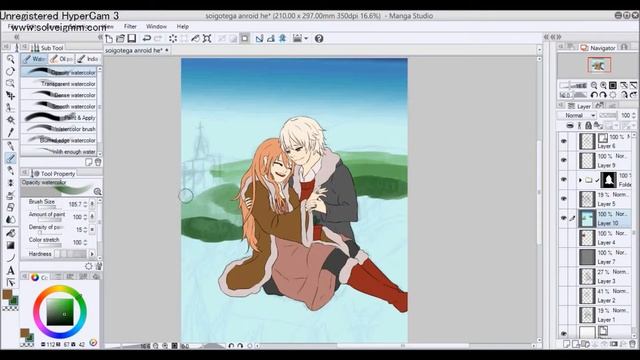Select the active Brush tool in toolbox

point(10,158)
